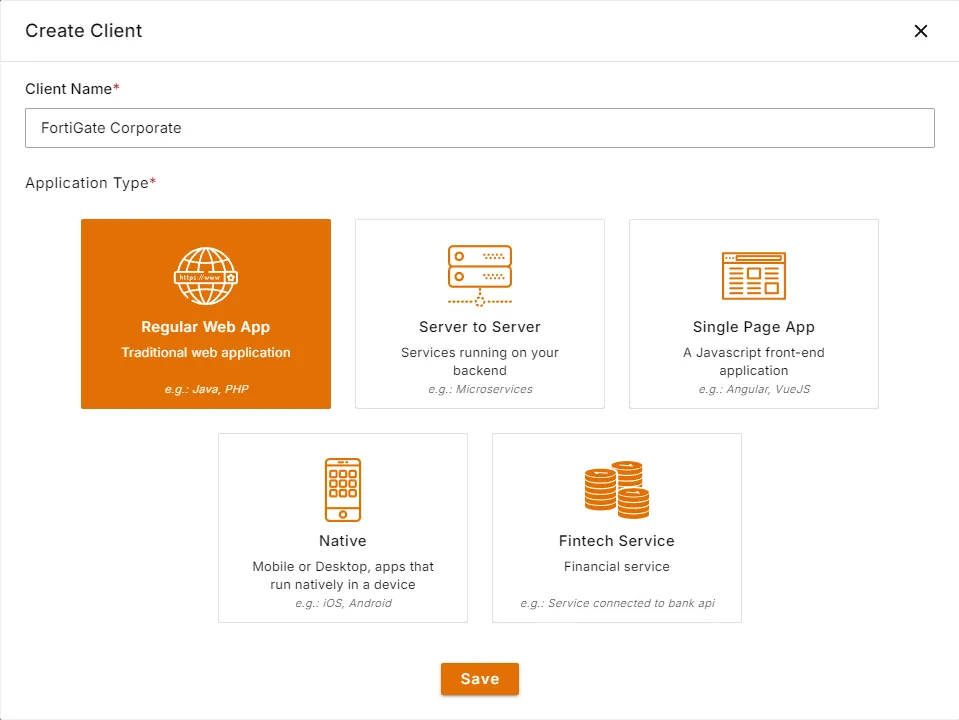Select the Server to Server application type
The image size is (959, 720).
coord(480,313)
